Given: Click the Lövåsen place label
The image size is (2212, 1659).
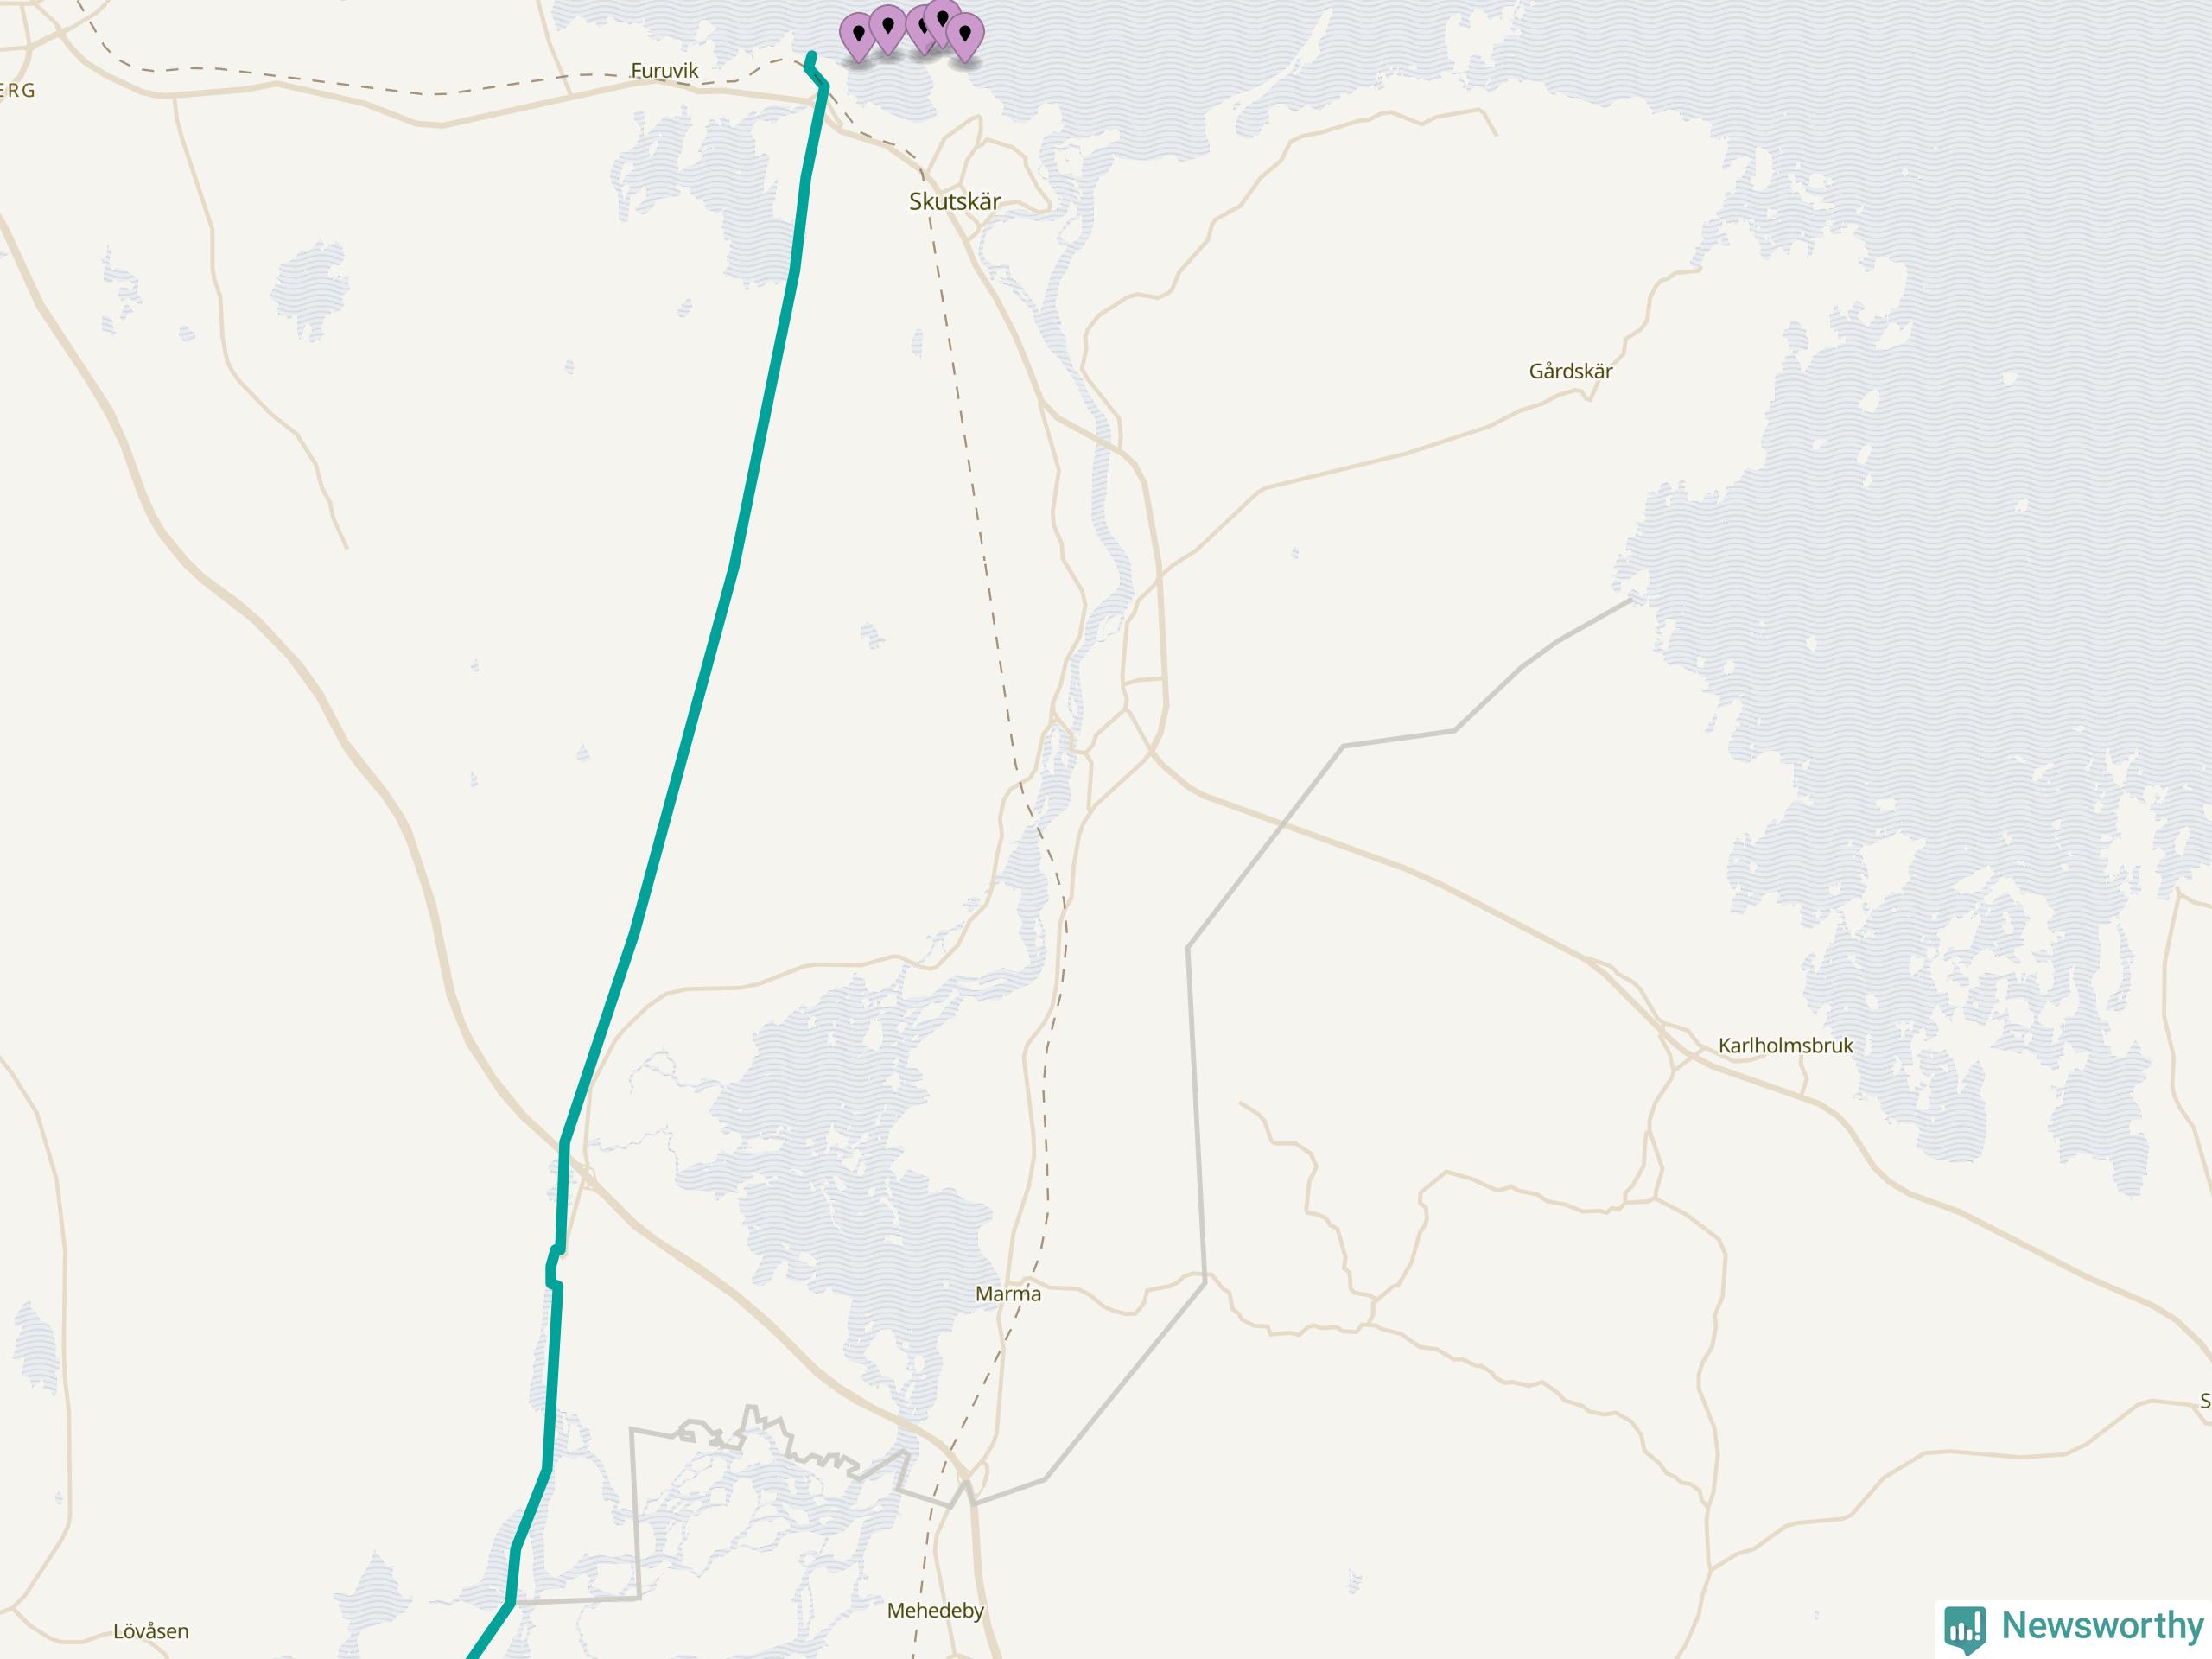Looking at the screenshot, I should [x=151, y=1631].
